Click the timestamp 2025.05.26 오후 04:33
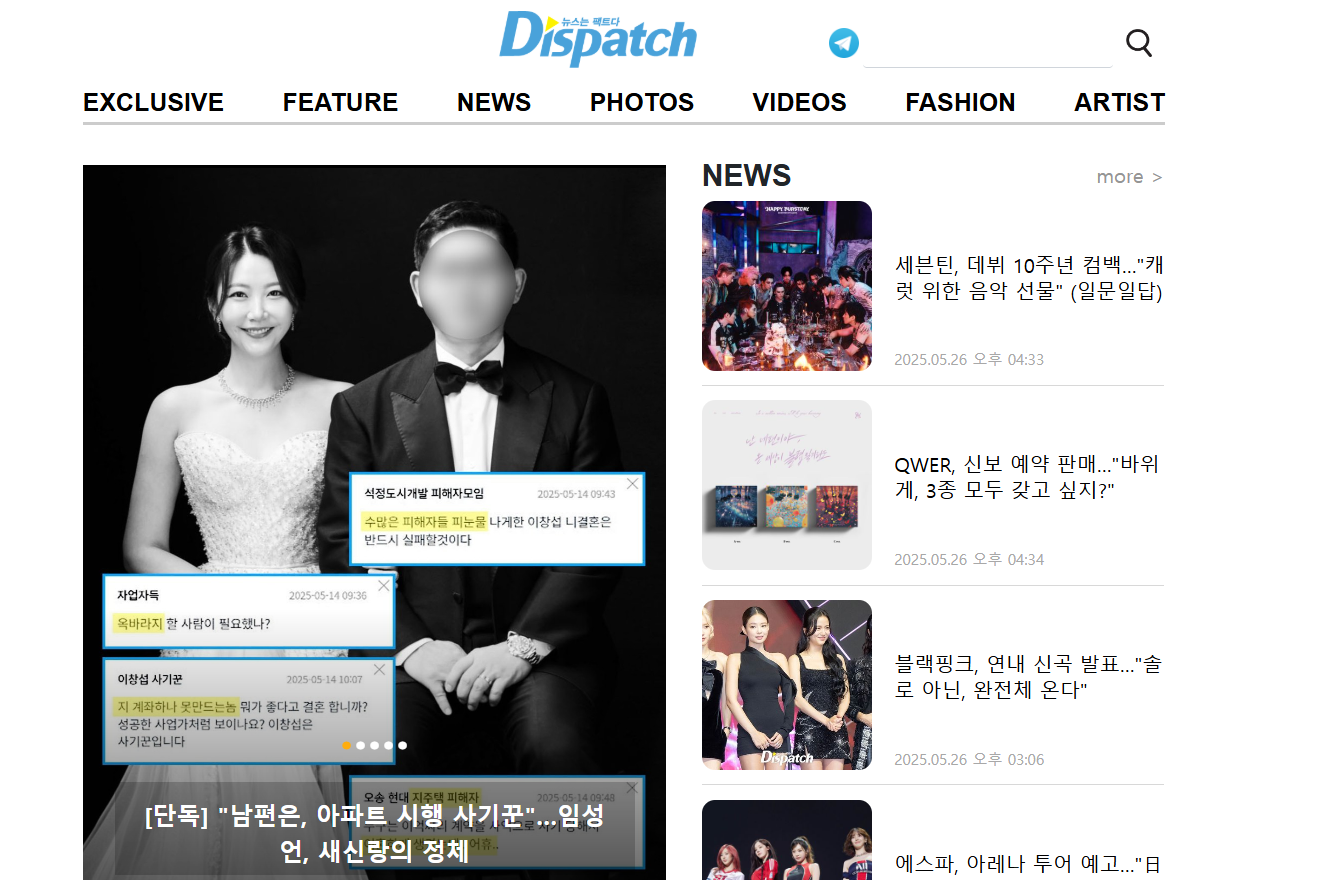1342x880 pixels. [x=969, y=360]
